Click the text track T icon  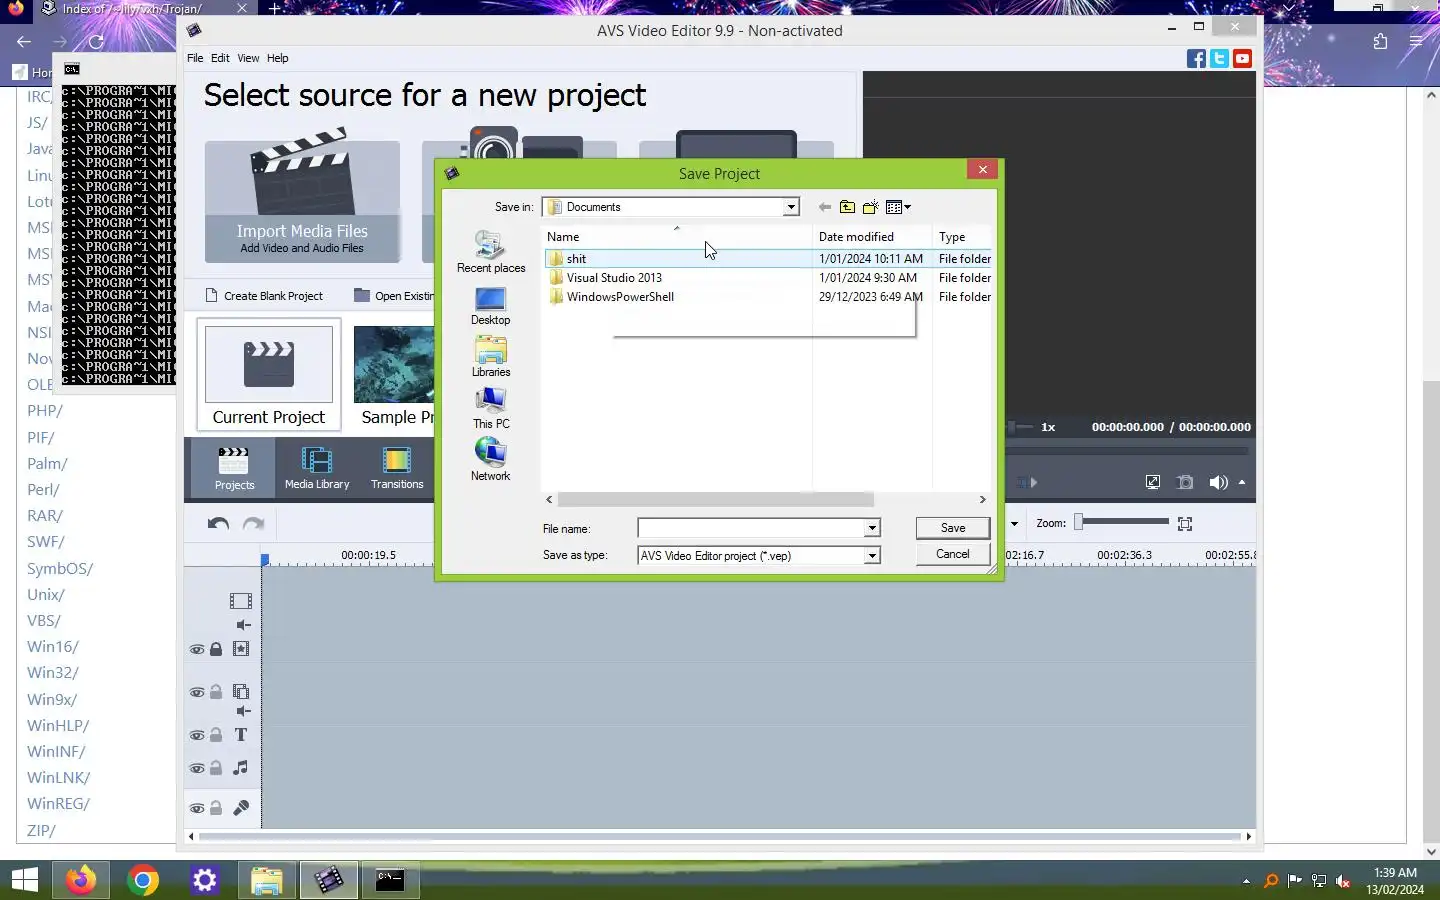click(x=241, y=735)
